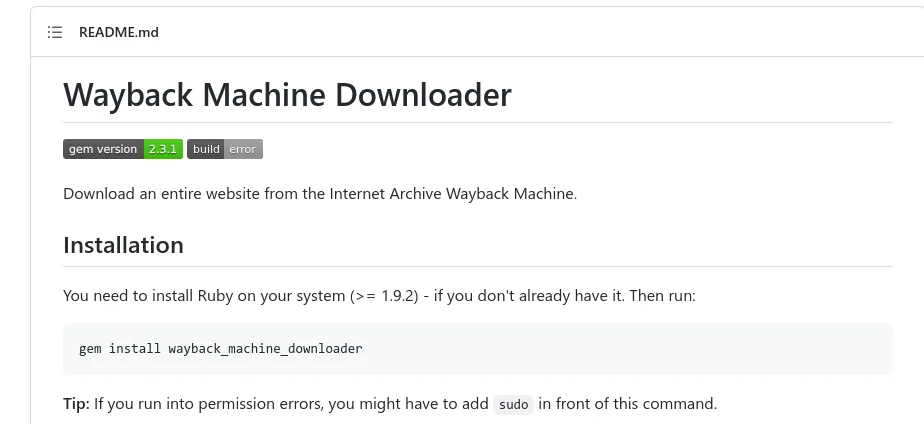924x424 pixels.
Task: Click the Wayback Machine Downloader heading
Action: [288, 94]
